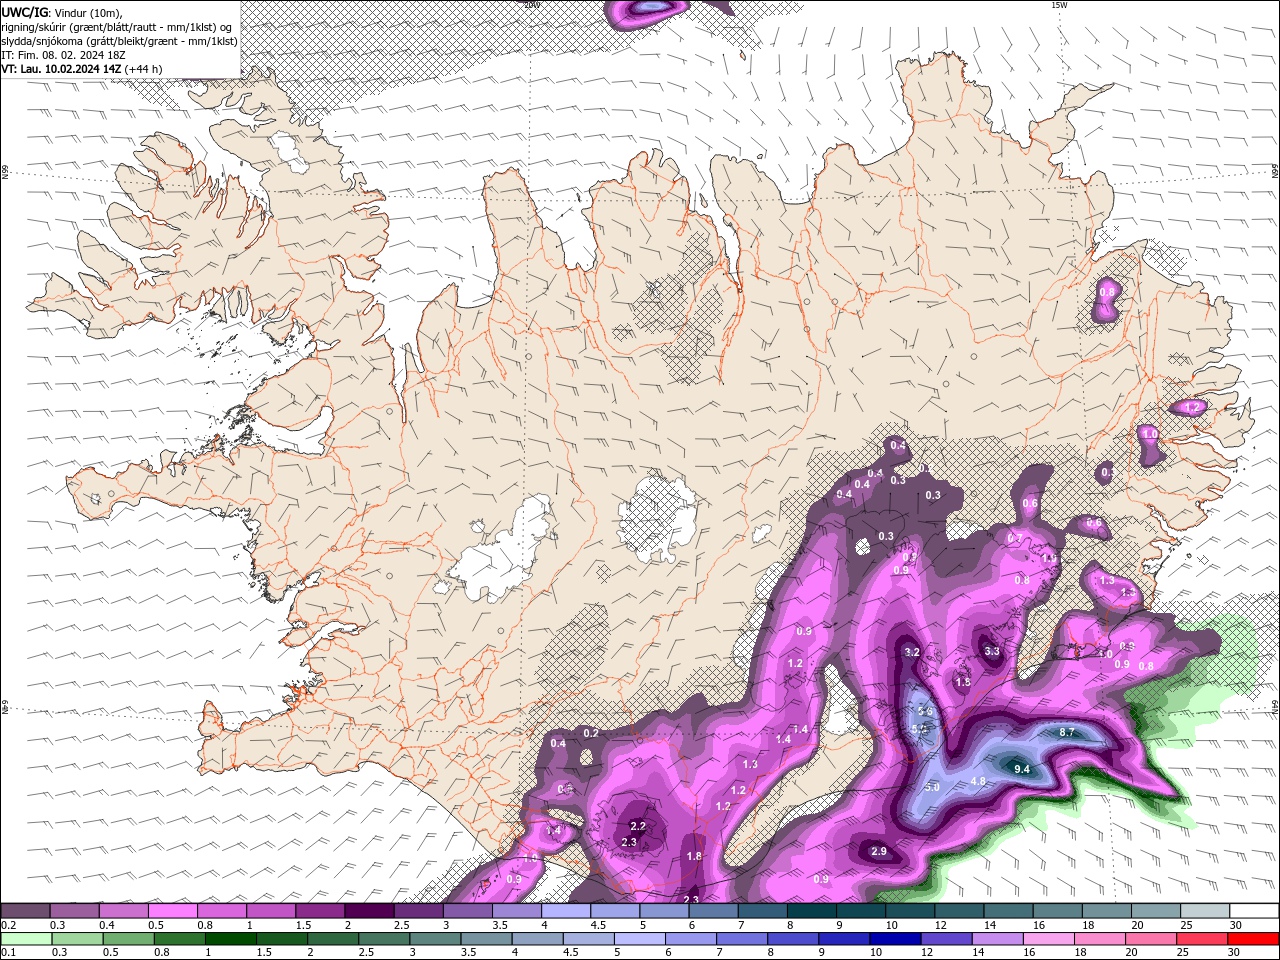Click the 0.7 value on the map
The width and height of the screenshot is (1280, 960).
point(1014,537)
